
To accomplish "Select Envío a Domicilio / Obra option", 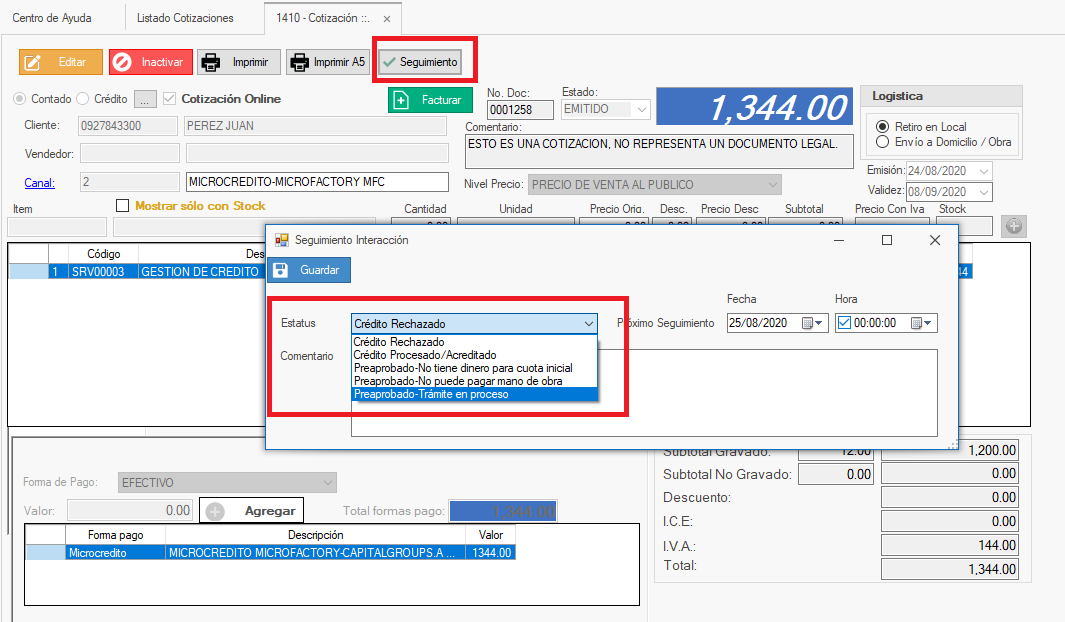I will coord(882,142).
